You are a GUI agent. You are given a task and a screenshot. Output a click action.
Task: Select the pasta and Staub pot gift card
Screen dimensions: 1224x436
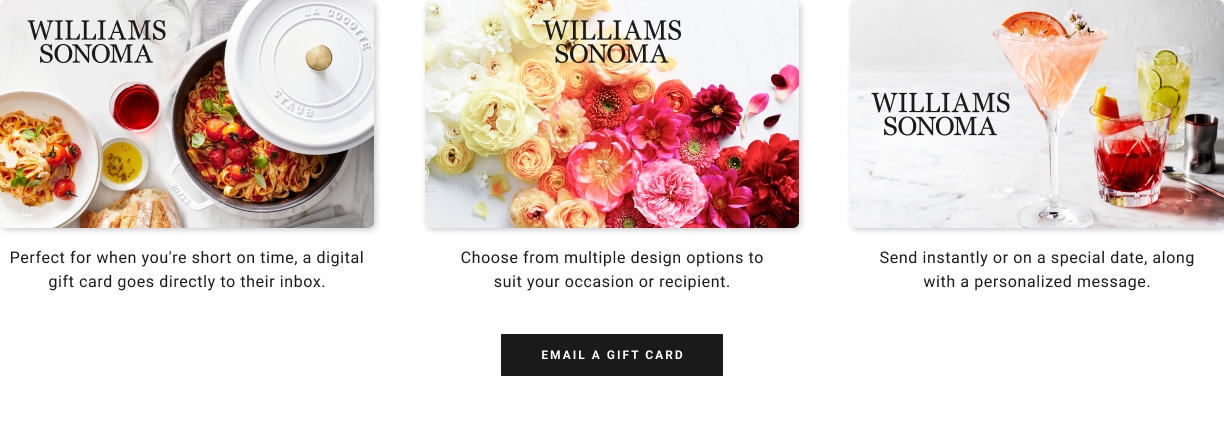pyautogui.click(x=187, y=114)
